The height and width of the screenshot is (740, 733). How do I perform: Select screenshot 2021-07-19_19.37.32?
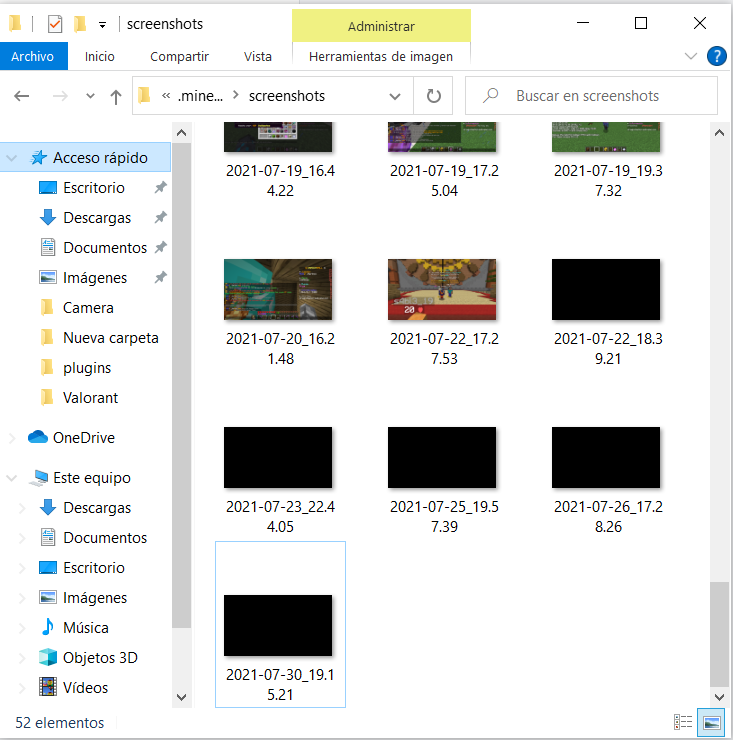click(x=607, y=160)
